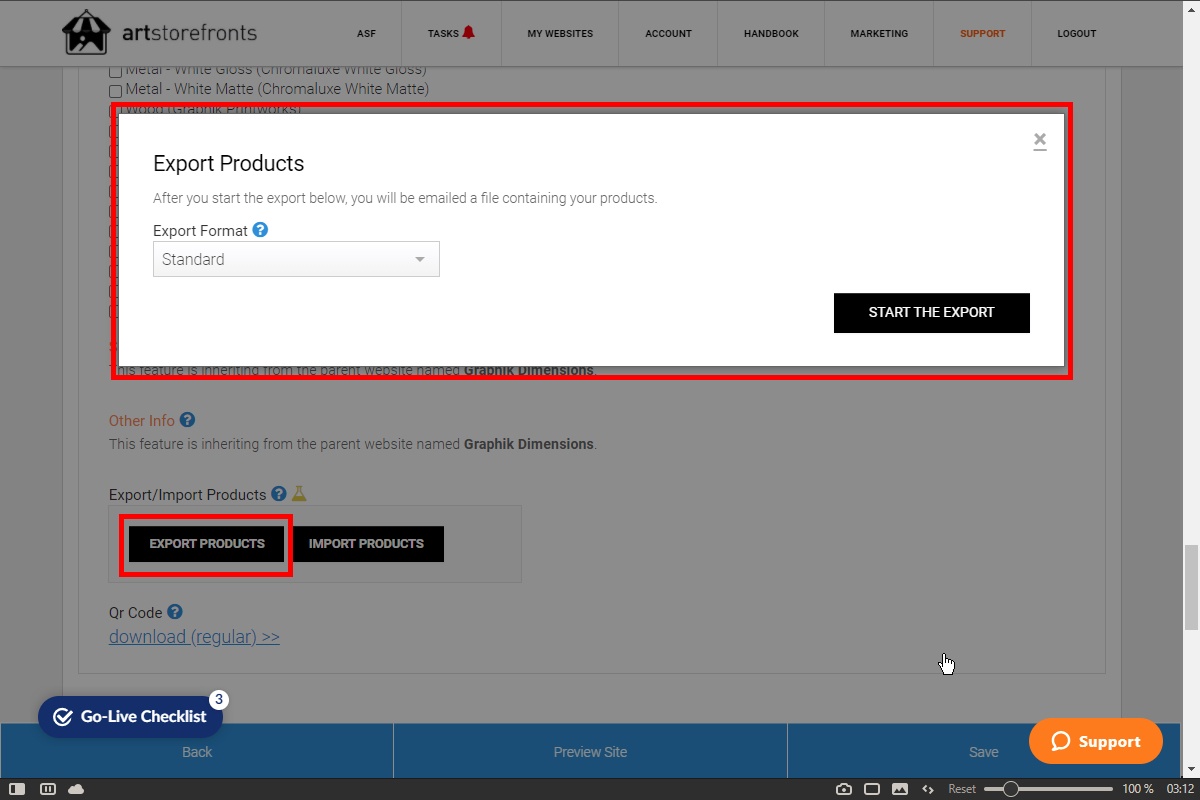Click the help icon beside Export Format

[x=260, y=230]
